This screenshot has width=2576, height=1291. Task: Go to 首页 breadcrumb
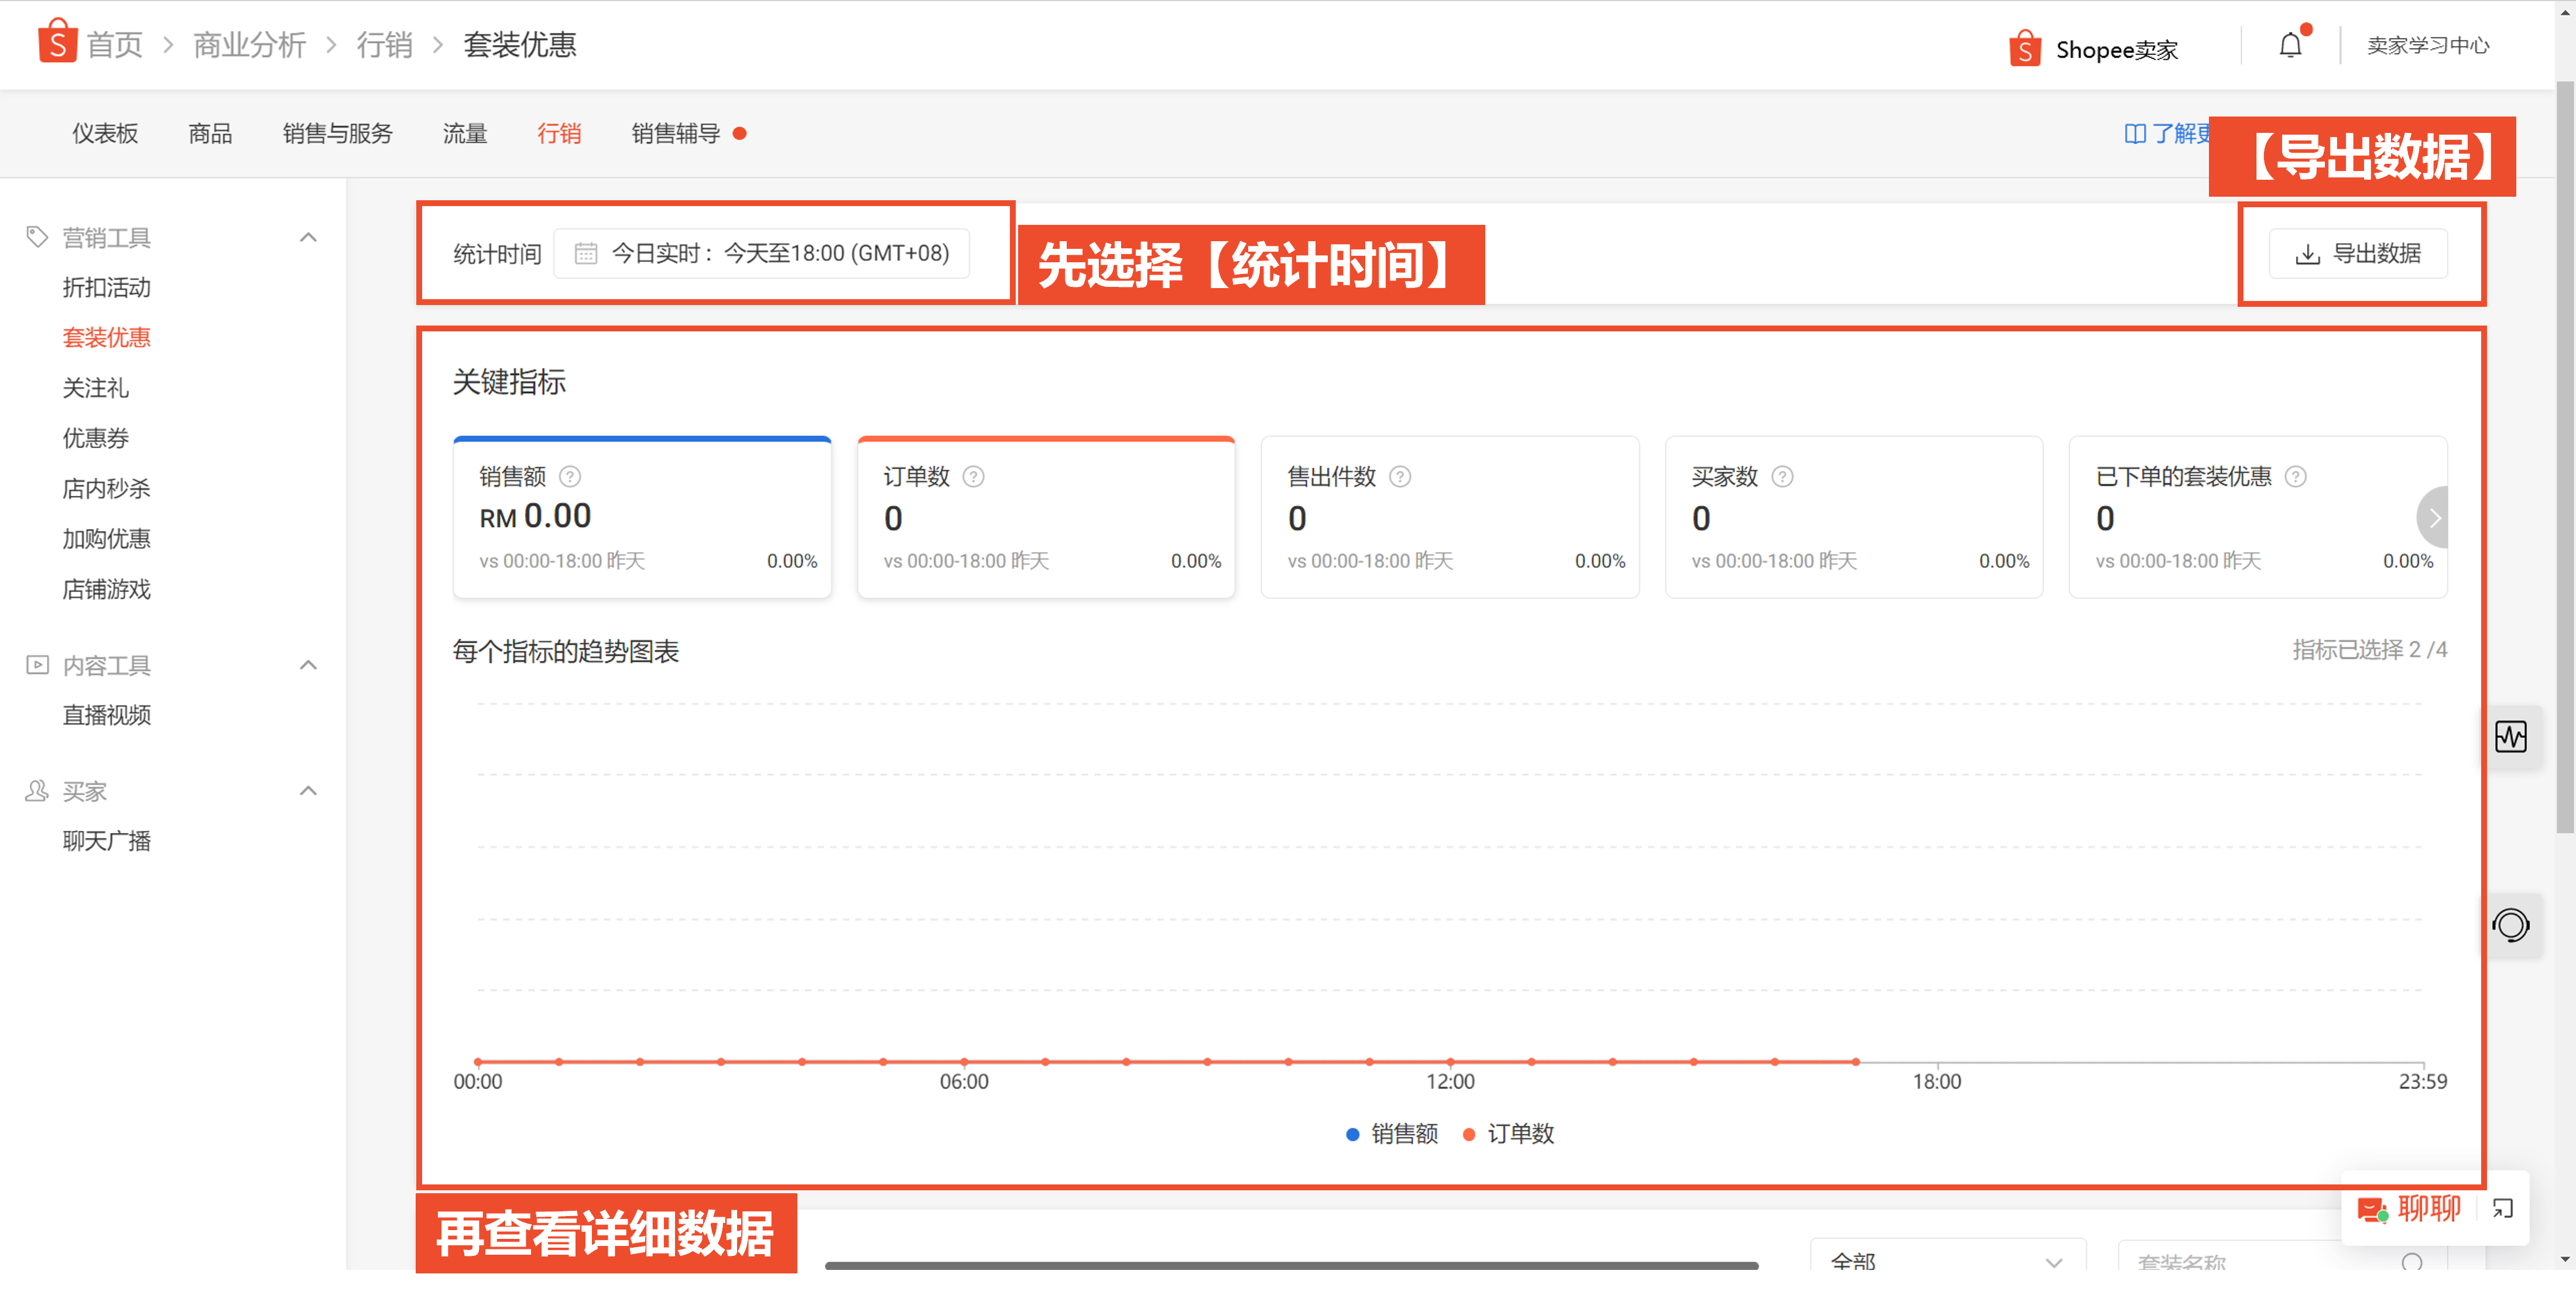114,44
